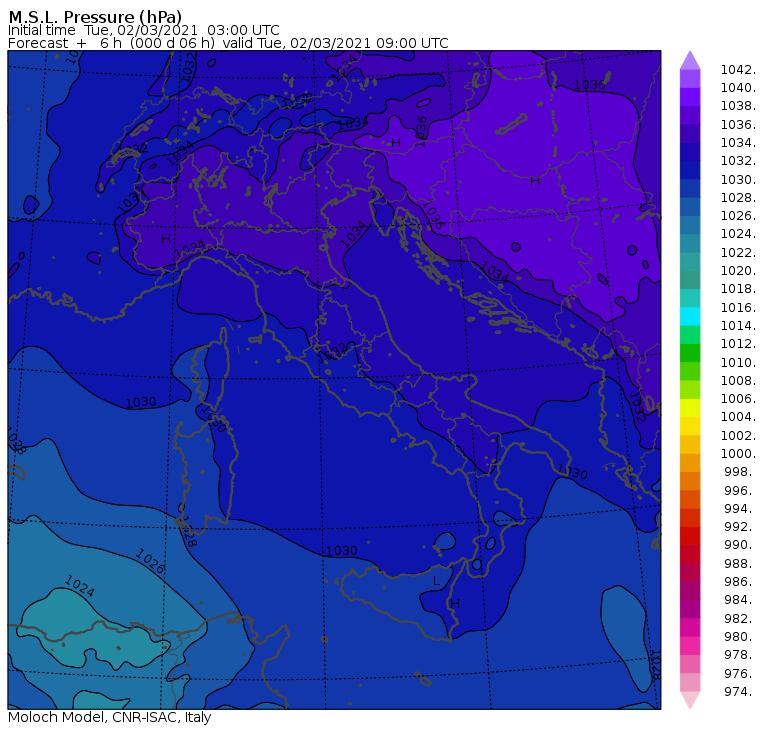This screenshot has width=760, height=731.
Task: Select legend value 1032.
Action: pos(738,160)
